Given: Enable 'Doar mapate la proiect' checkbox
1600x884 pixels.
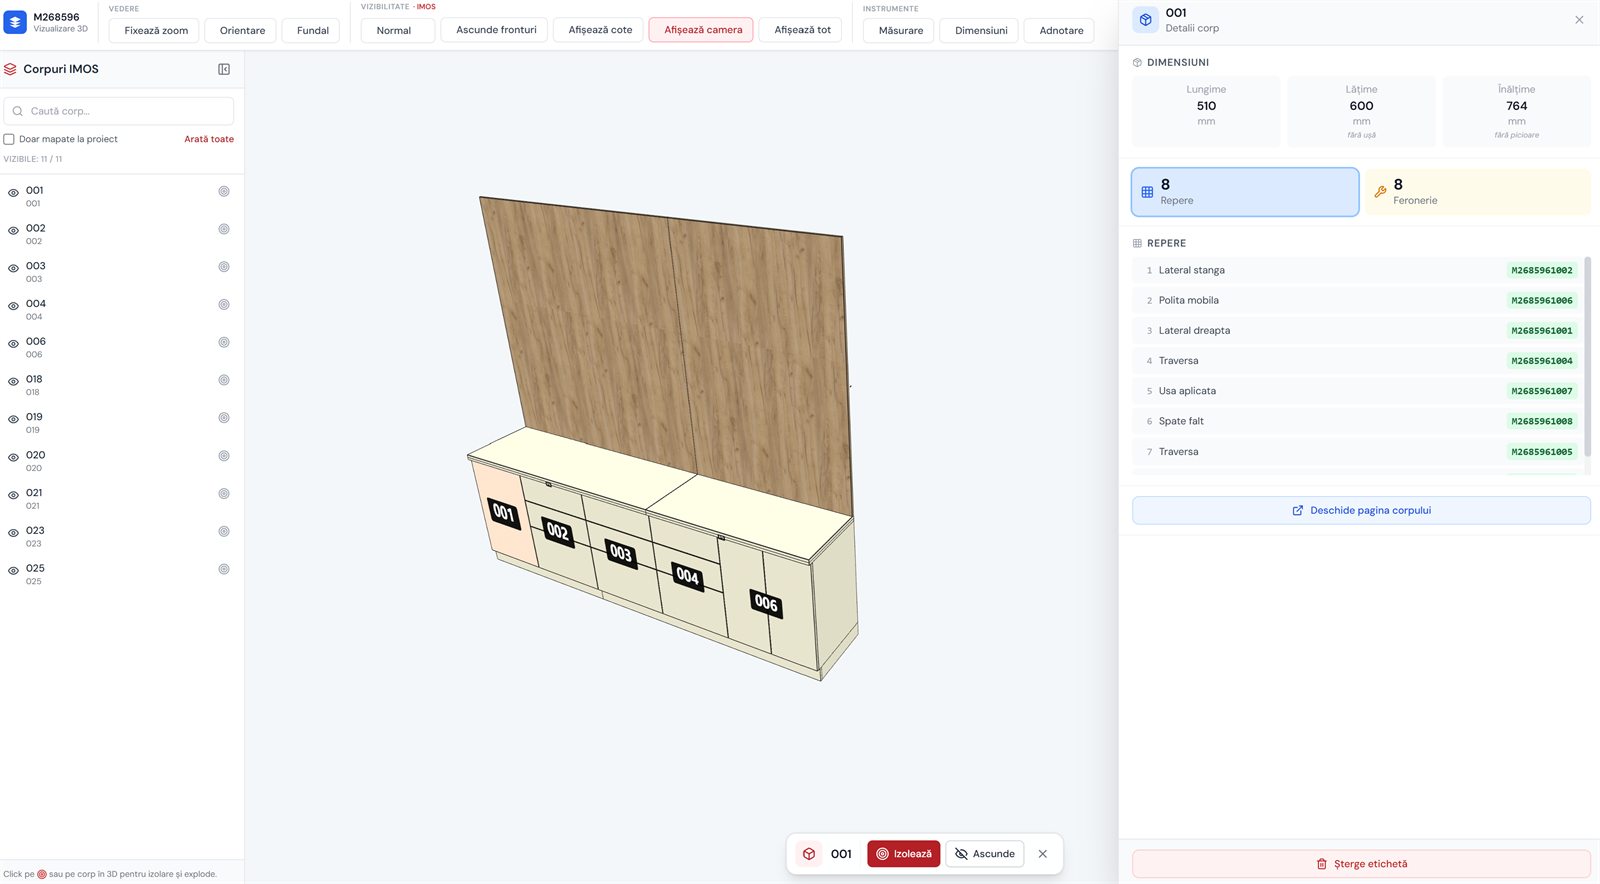Looking at the screenshot, I should click(x=9, y=139).
